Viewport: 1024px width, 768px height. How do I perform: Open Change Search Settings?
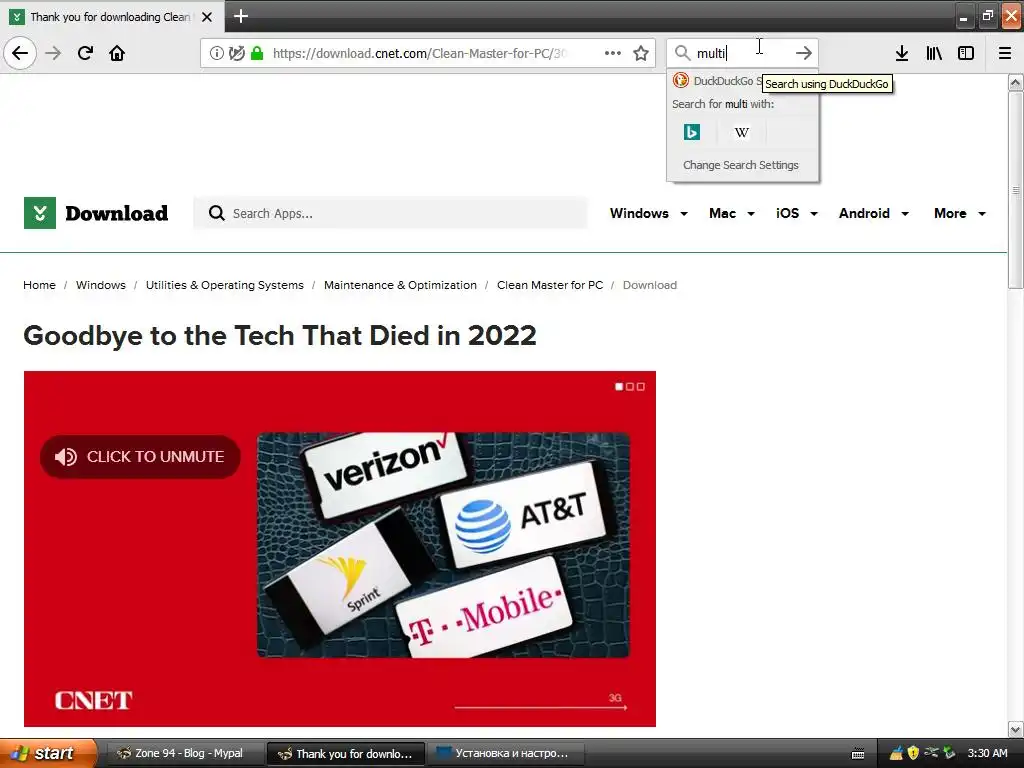coord(741,165)
